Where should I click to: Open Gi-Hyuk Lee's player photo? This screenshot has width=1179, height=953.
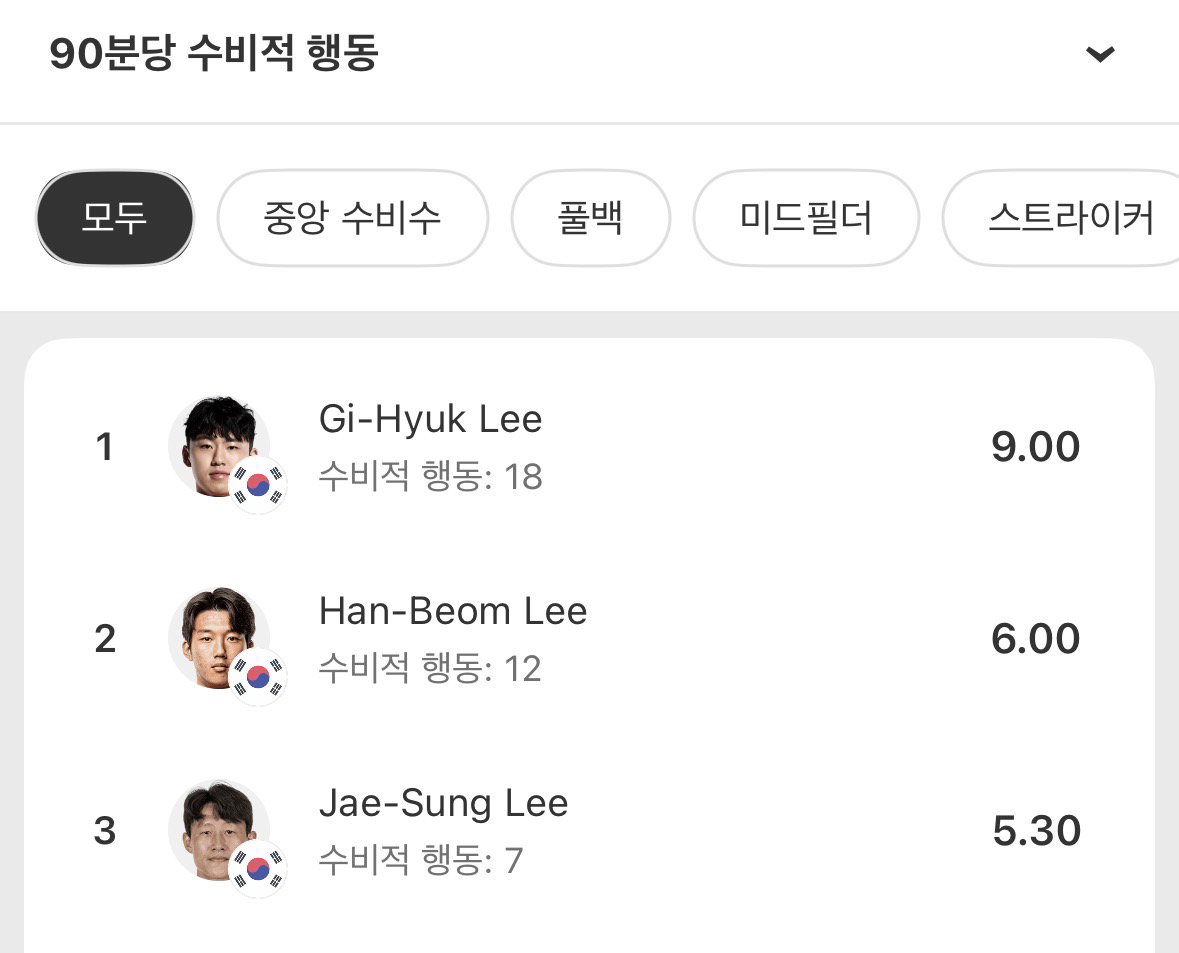pos(218,446)
